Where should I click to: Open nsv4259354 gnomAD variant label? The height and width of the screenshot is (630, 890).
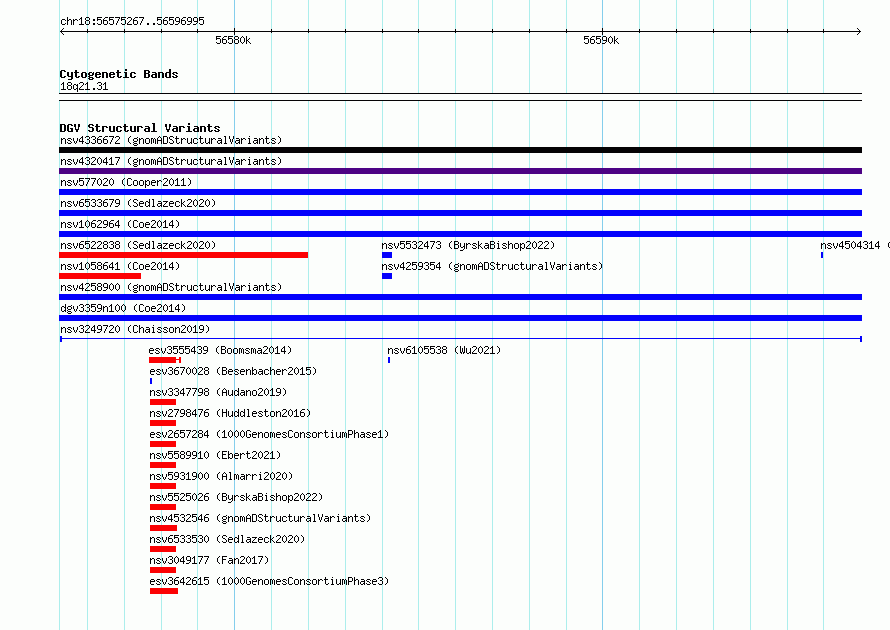click(x=492, y=266)
